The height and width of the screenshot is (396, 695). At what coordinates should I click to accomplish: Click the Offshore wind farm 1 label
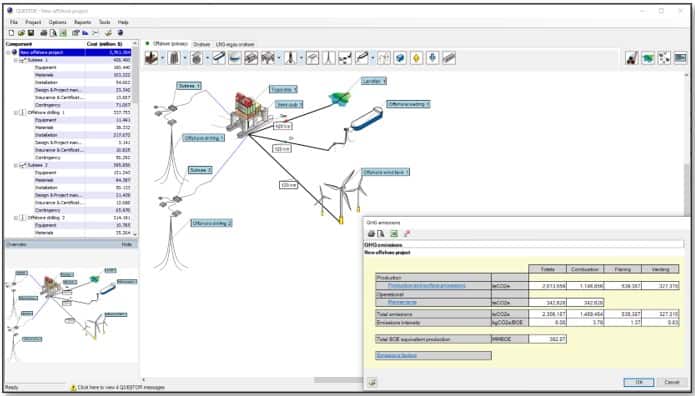pyautogui.click(x=386, y=172)
